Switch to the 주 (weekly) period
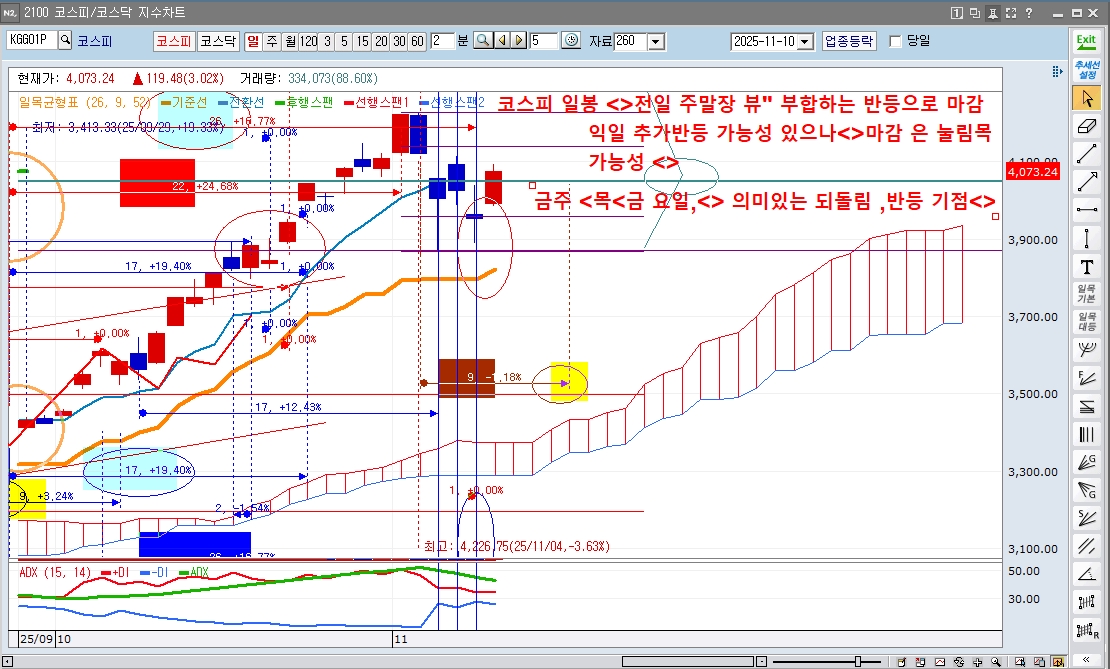 coord(271,41)
